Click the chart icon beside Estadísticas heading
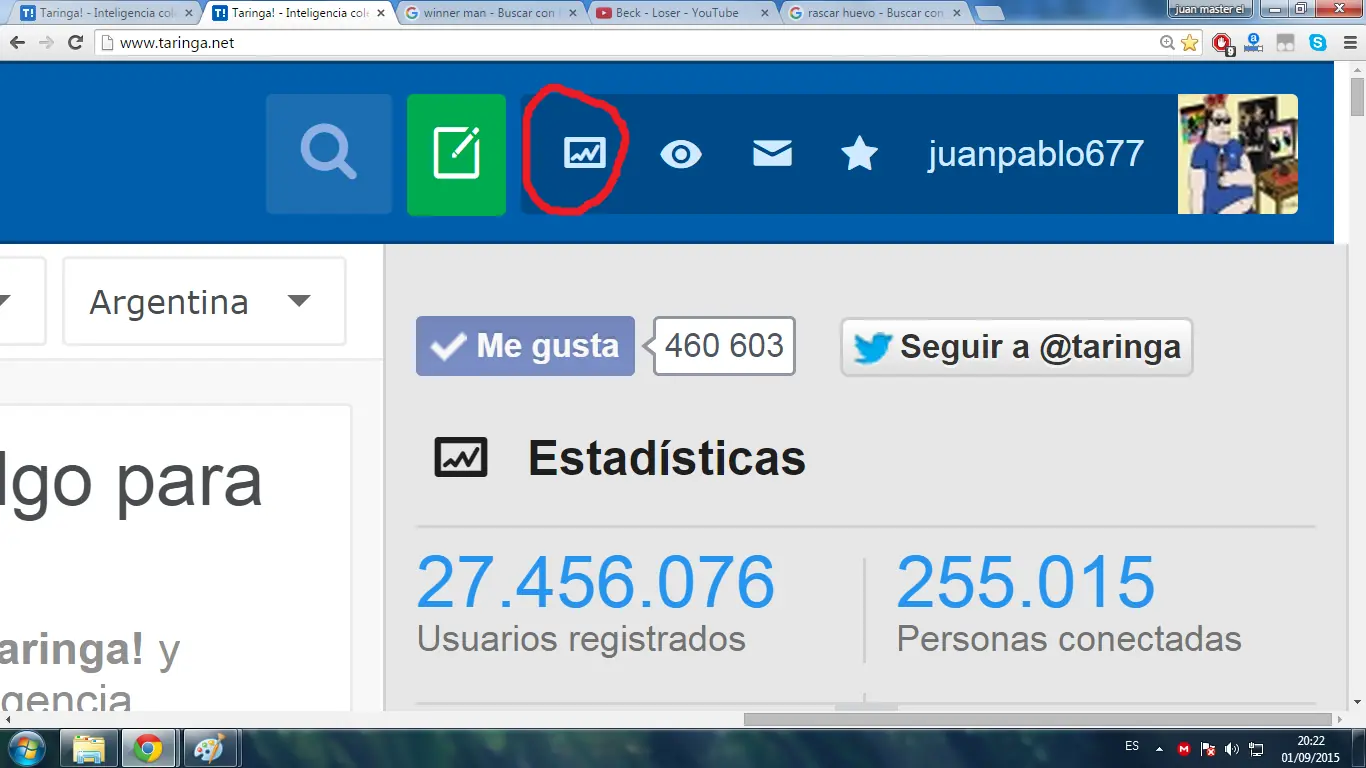 [461, 458]
